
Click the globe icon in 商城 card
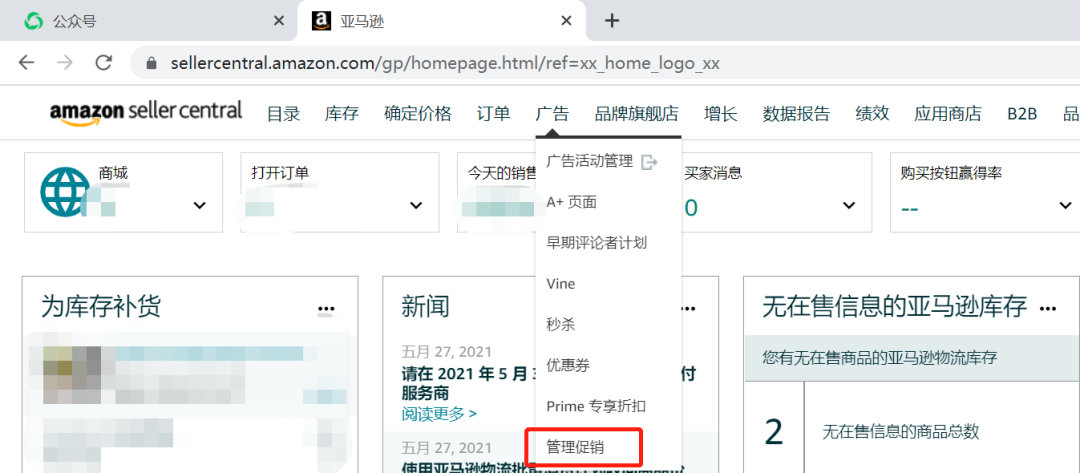(x=65, y=193)
